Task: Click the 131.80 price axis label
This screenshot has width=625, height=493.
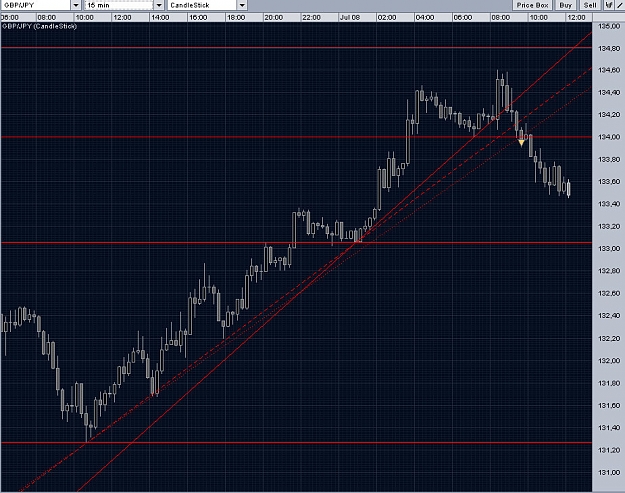Action: point(609,383)
